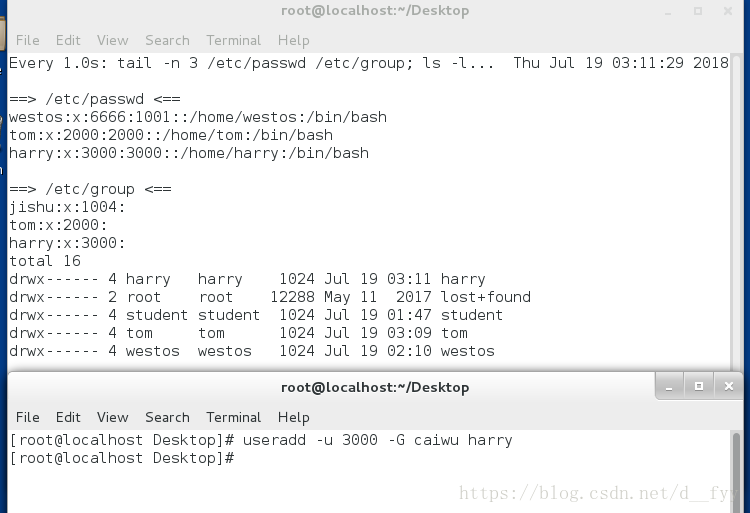Open Help menu in upper terminal window
Screen dimensions: 750x513
(x=293, y=40)
